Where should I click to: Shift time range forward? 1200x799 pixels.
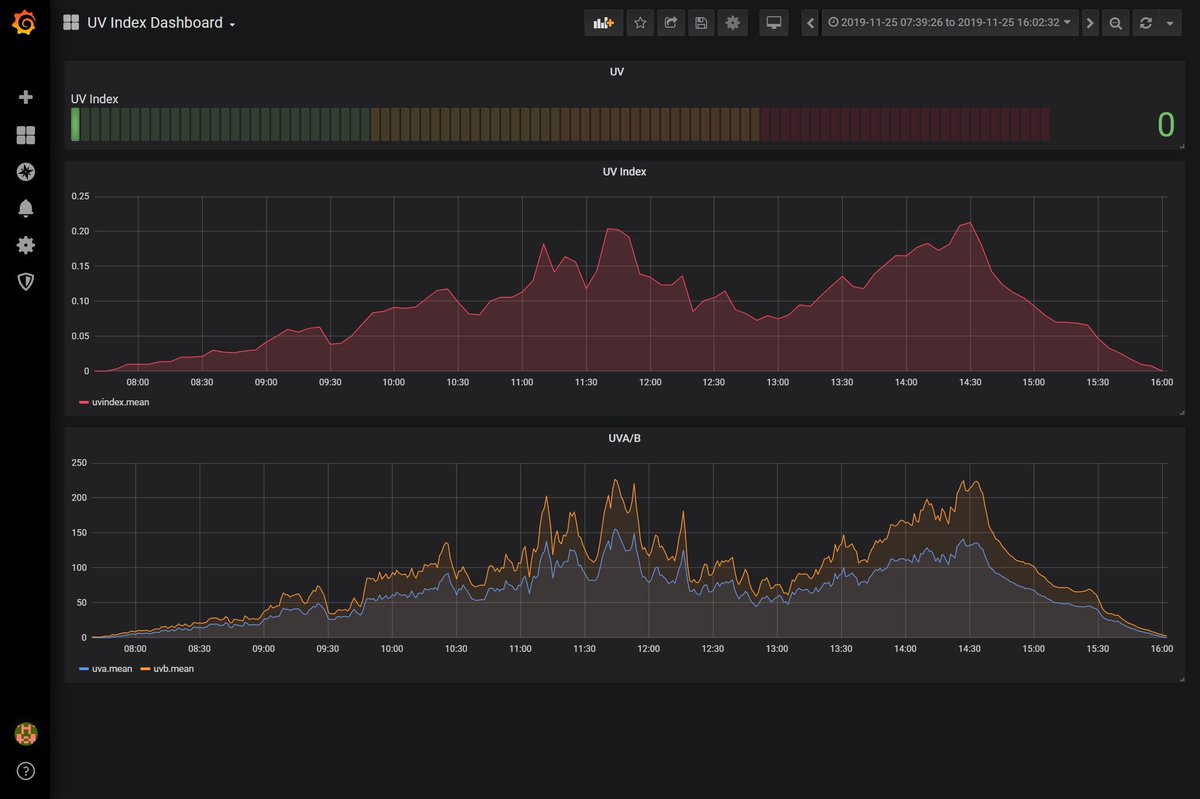(x=1090, y=23)
